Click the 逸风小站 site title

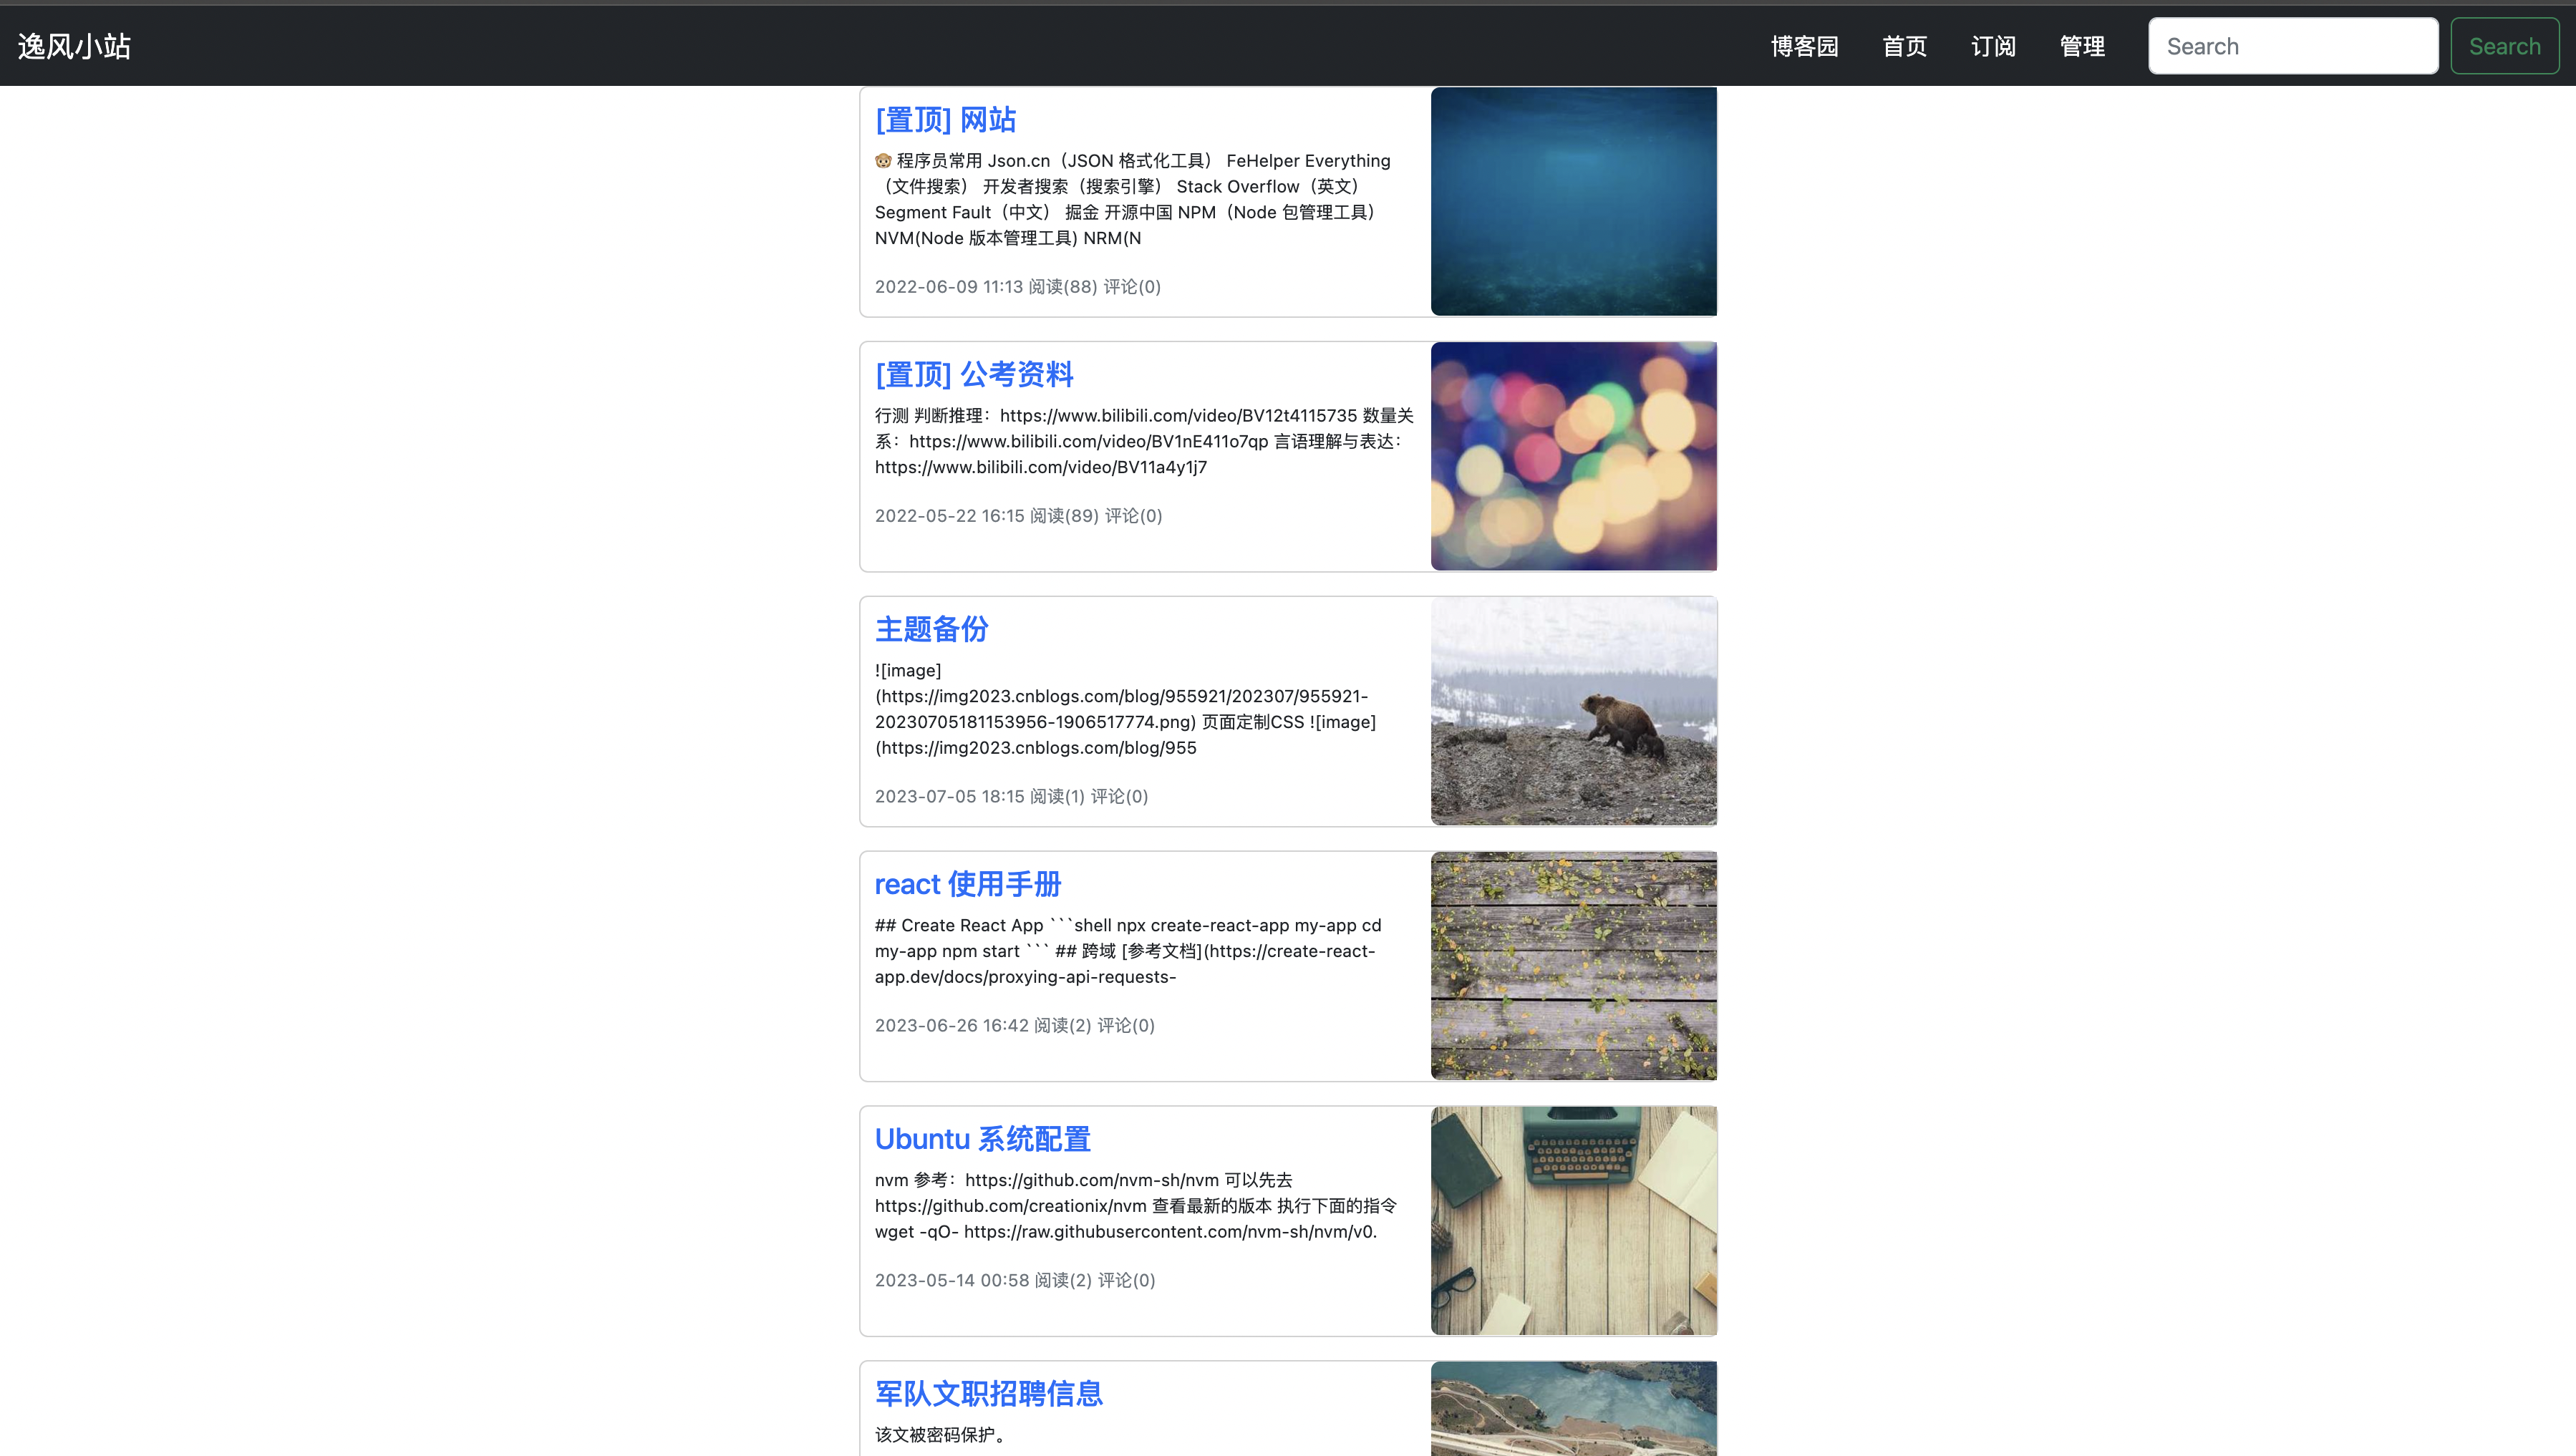[74, 46]
